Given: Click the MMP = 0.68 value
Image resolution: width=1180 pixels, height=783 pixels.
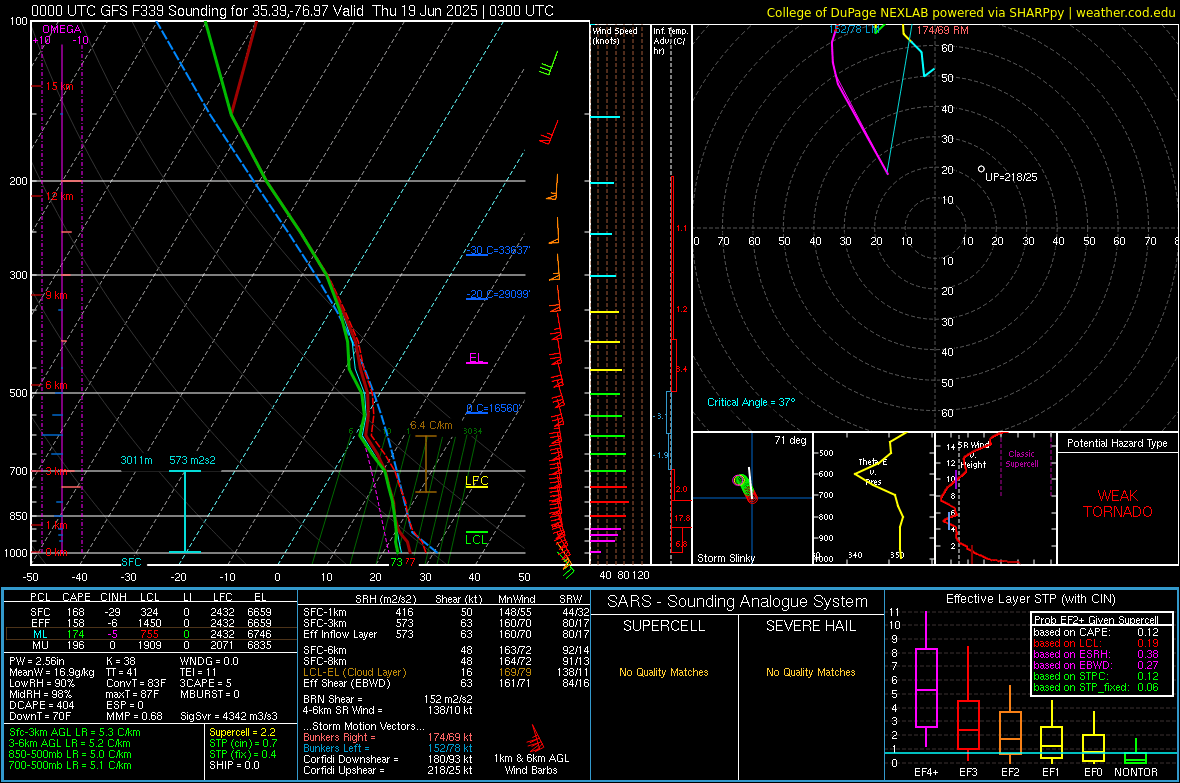Looking at the screenshot, I should [134, 717].
